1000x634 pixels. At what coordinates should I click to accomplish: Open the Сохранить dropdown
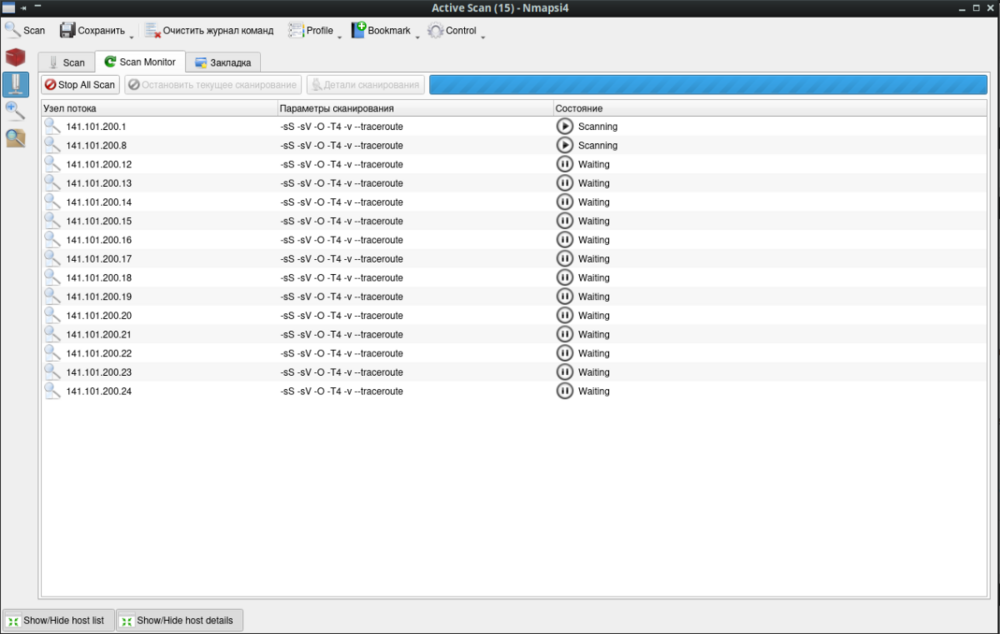[x=97, y=31]
